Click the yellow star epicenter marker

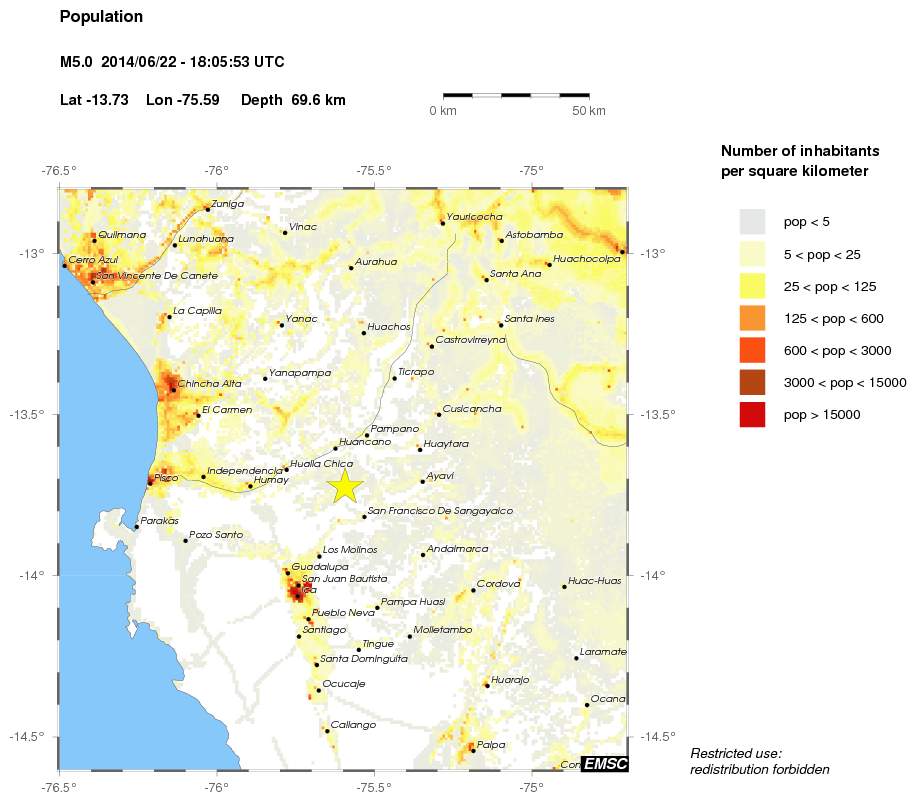click(x=344, y=486)
